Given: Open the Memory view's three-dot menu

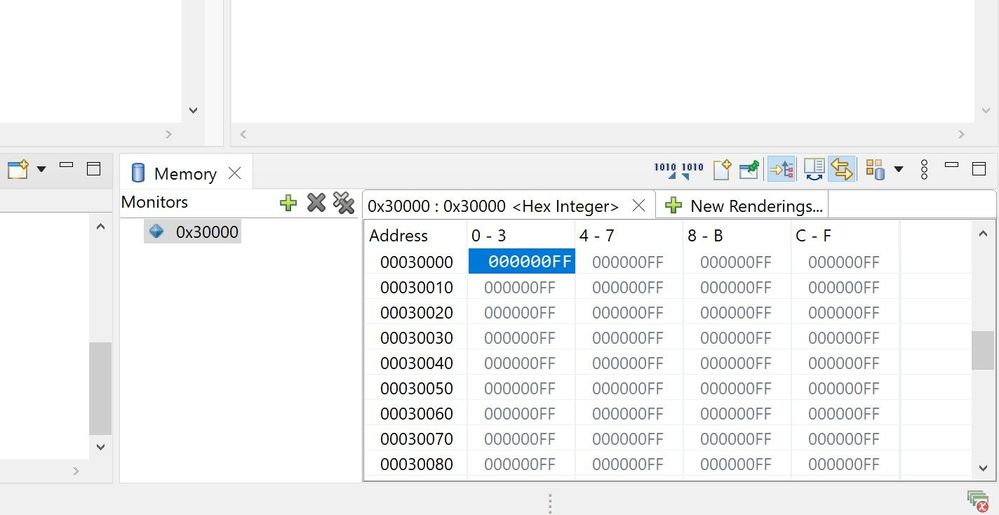Looking at the screenshot, I should pos(924,170).
